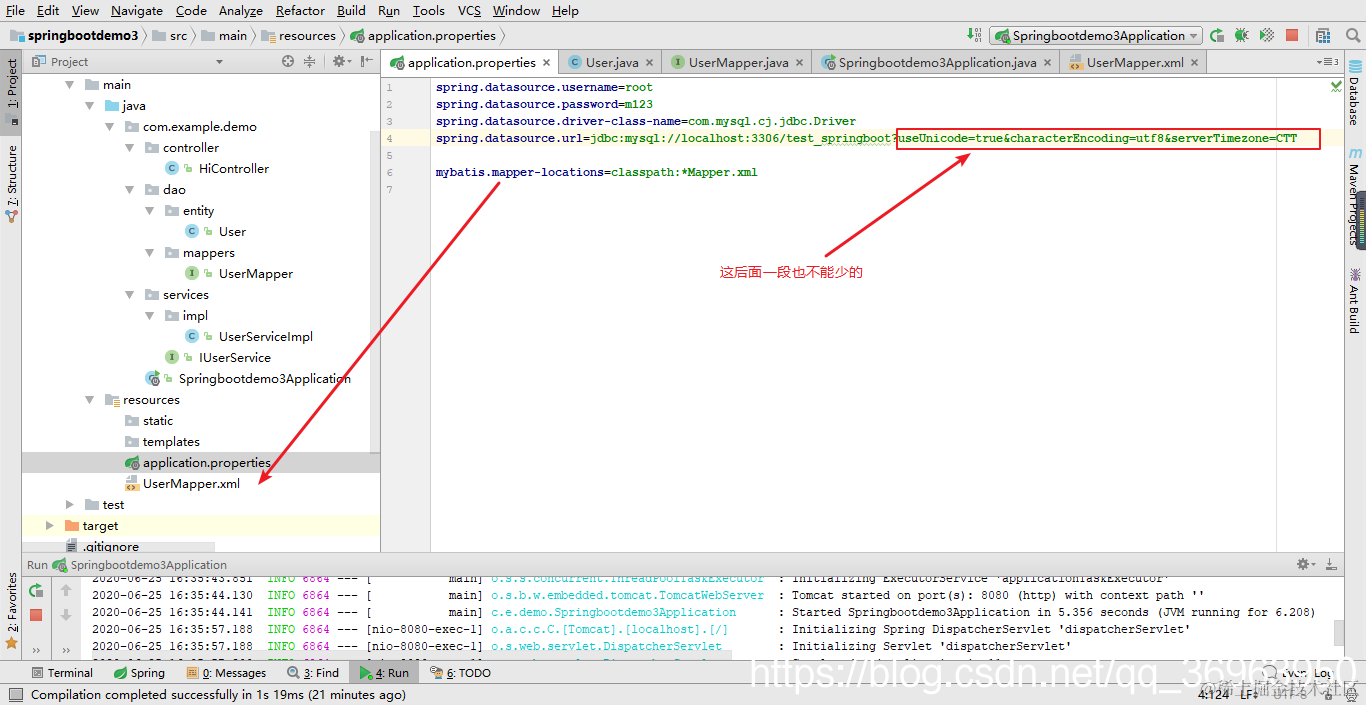Open the Ant Build sidebar

[1354, 301]
